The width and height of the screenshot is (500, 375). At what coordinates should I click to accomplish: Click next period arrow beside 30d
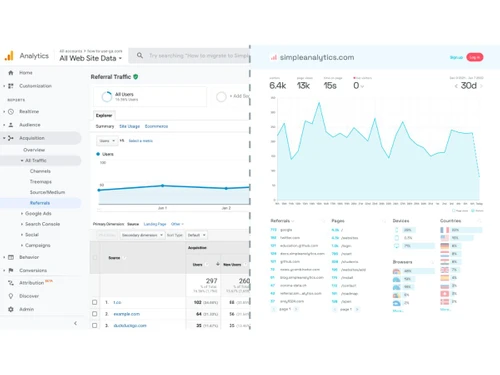[481, 86]
